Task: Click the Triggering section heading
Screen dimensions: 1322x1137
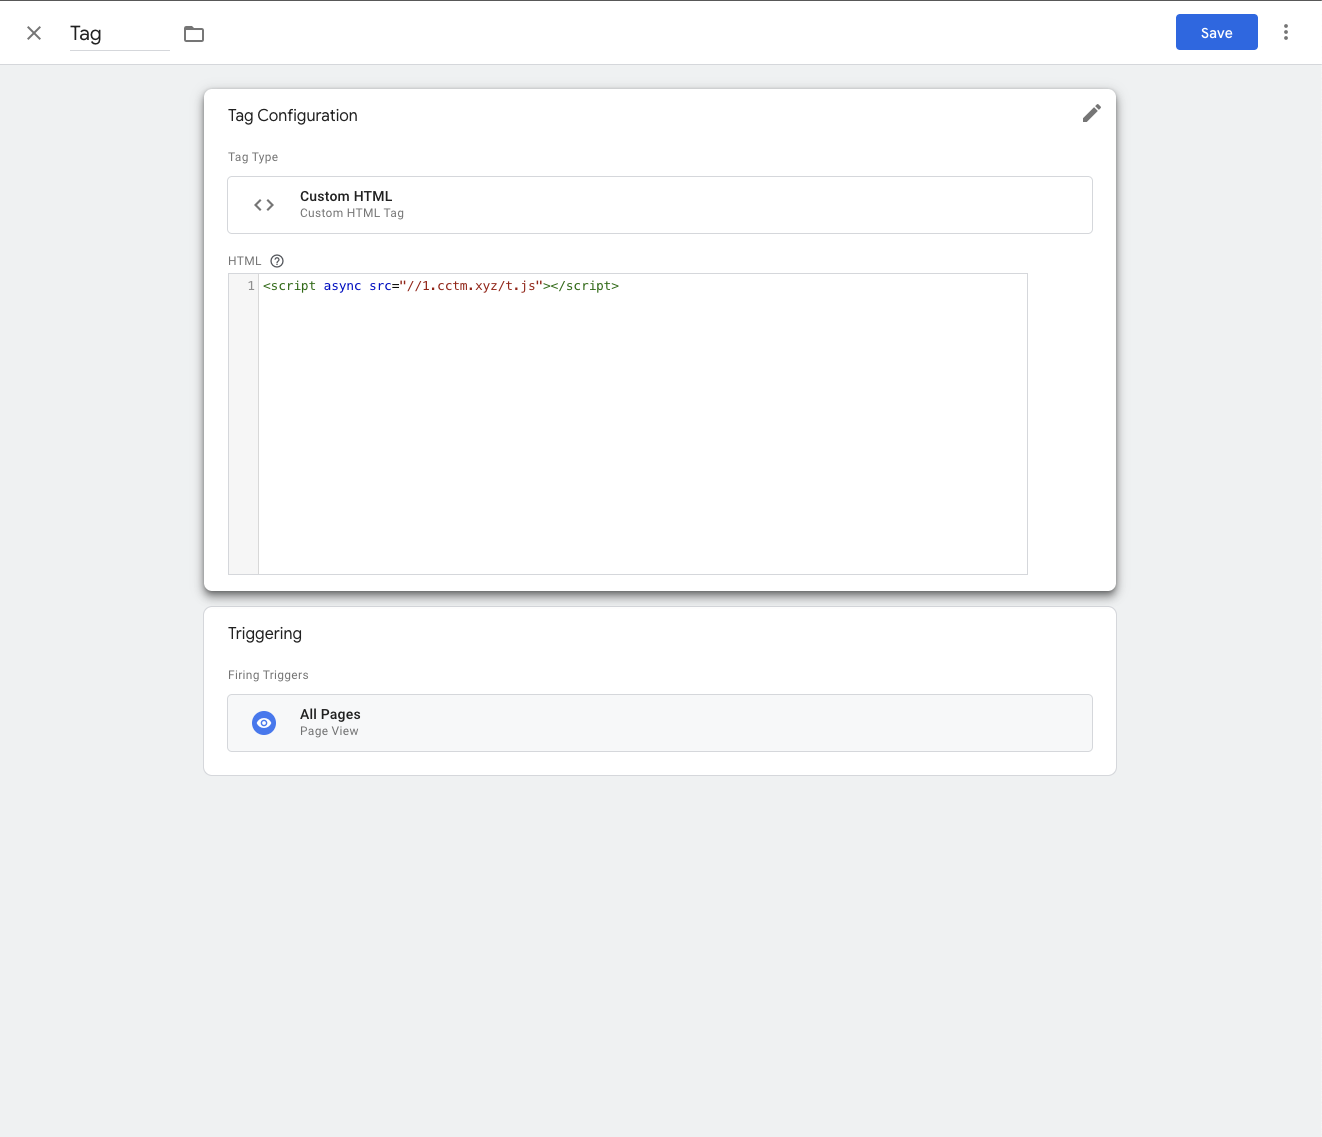Action: (x=265, y=633)
